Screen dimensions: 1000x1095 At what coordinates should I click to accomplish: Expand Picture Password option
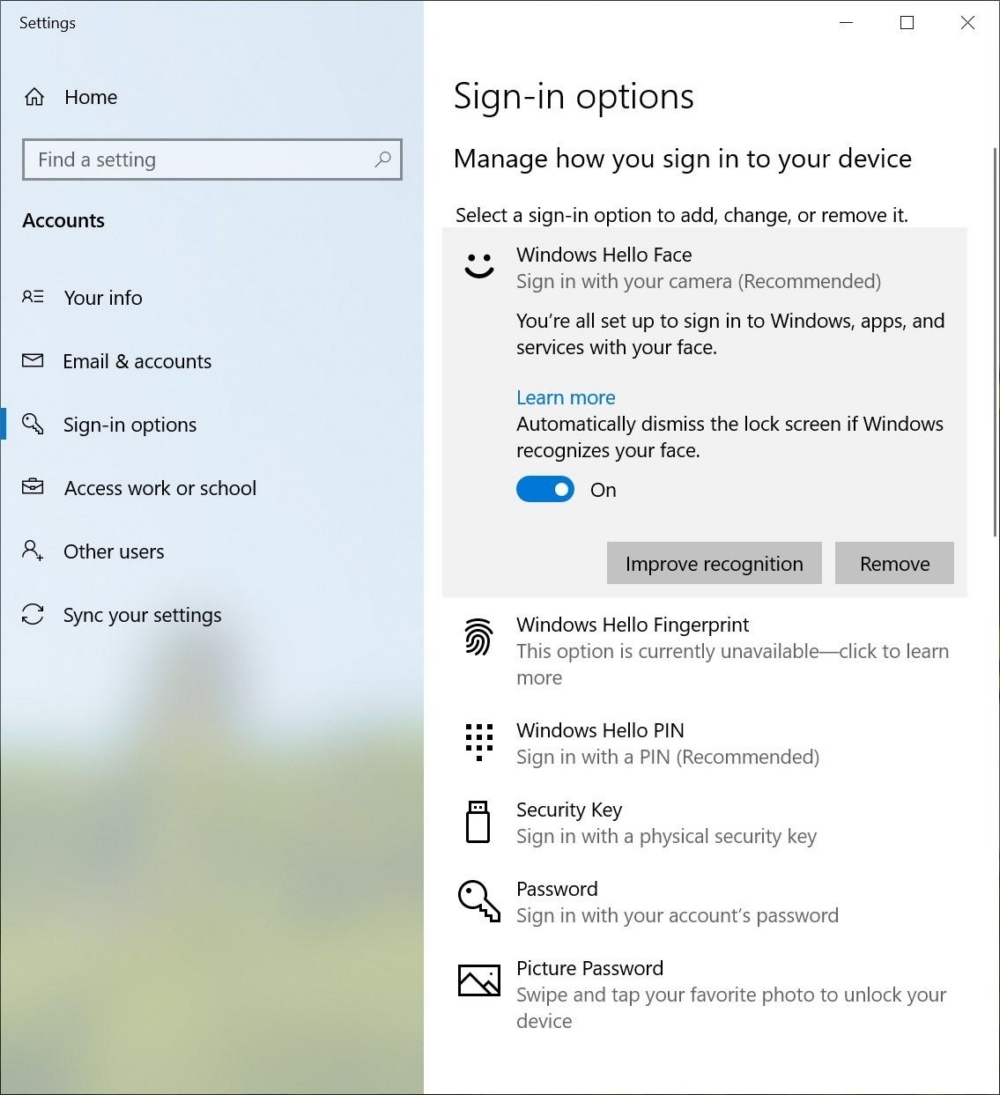coord(705,994)
